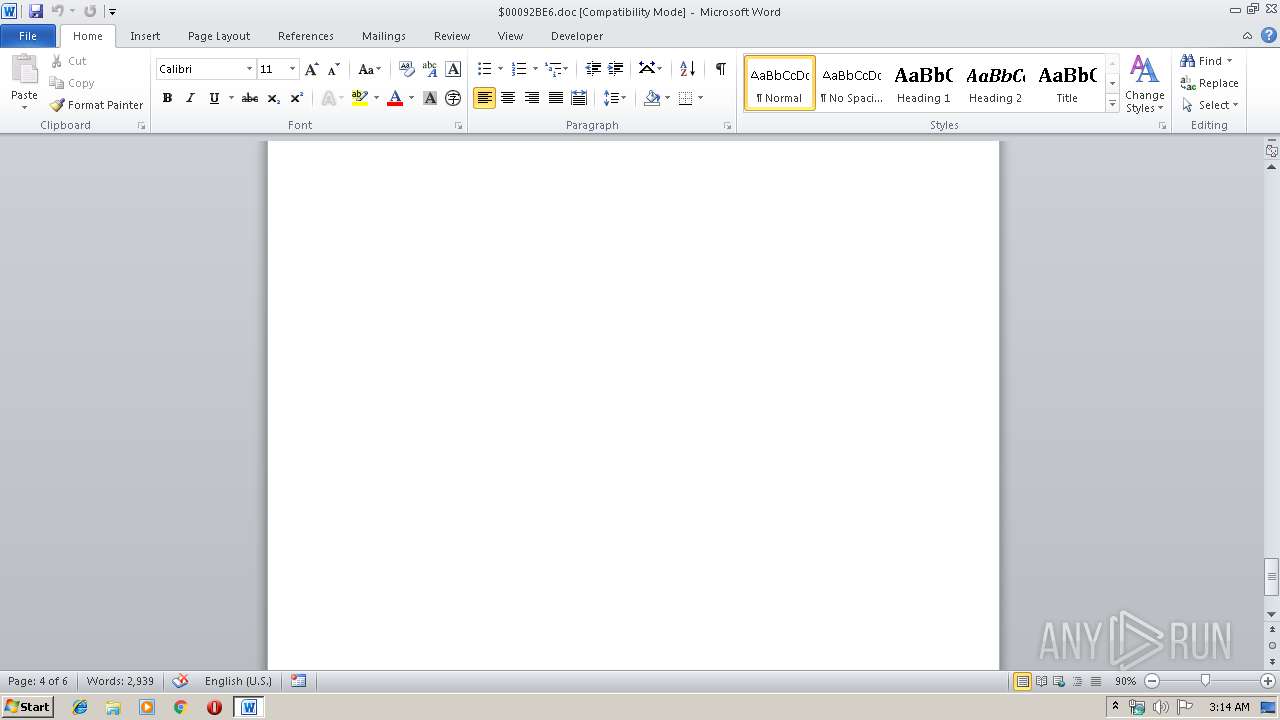This screenshot has width=1280, height=720.
Task: Toggle Strikethrough formatting
Action: [x=250, y=98]
